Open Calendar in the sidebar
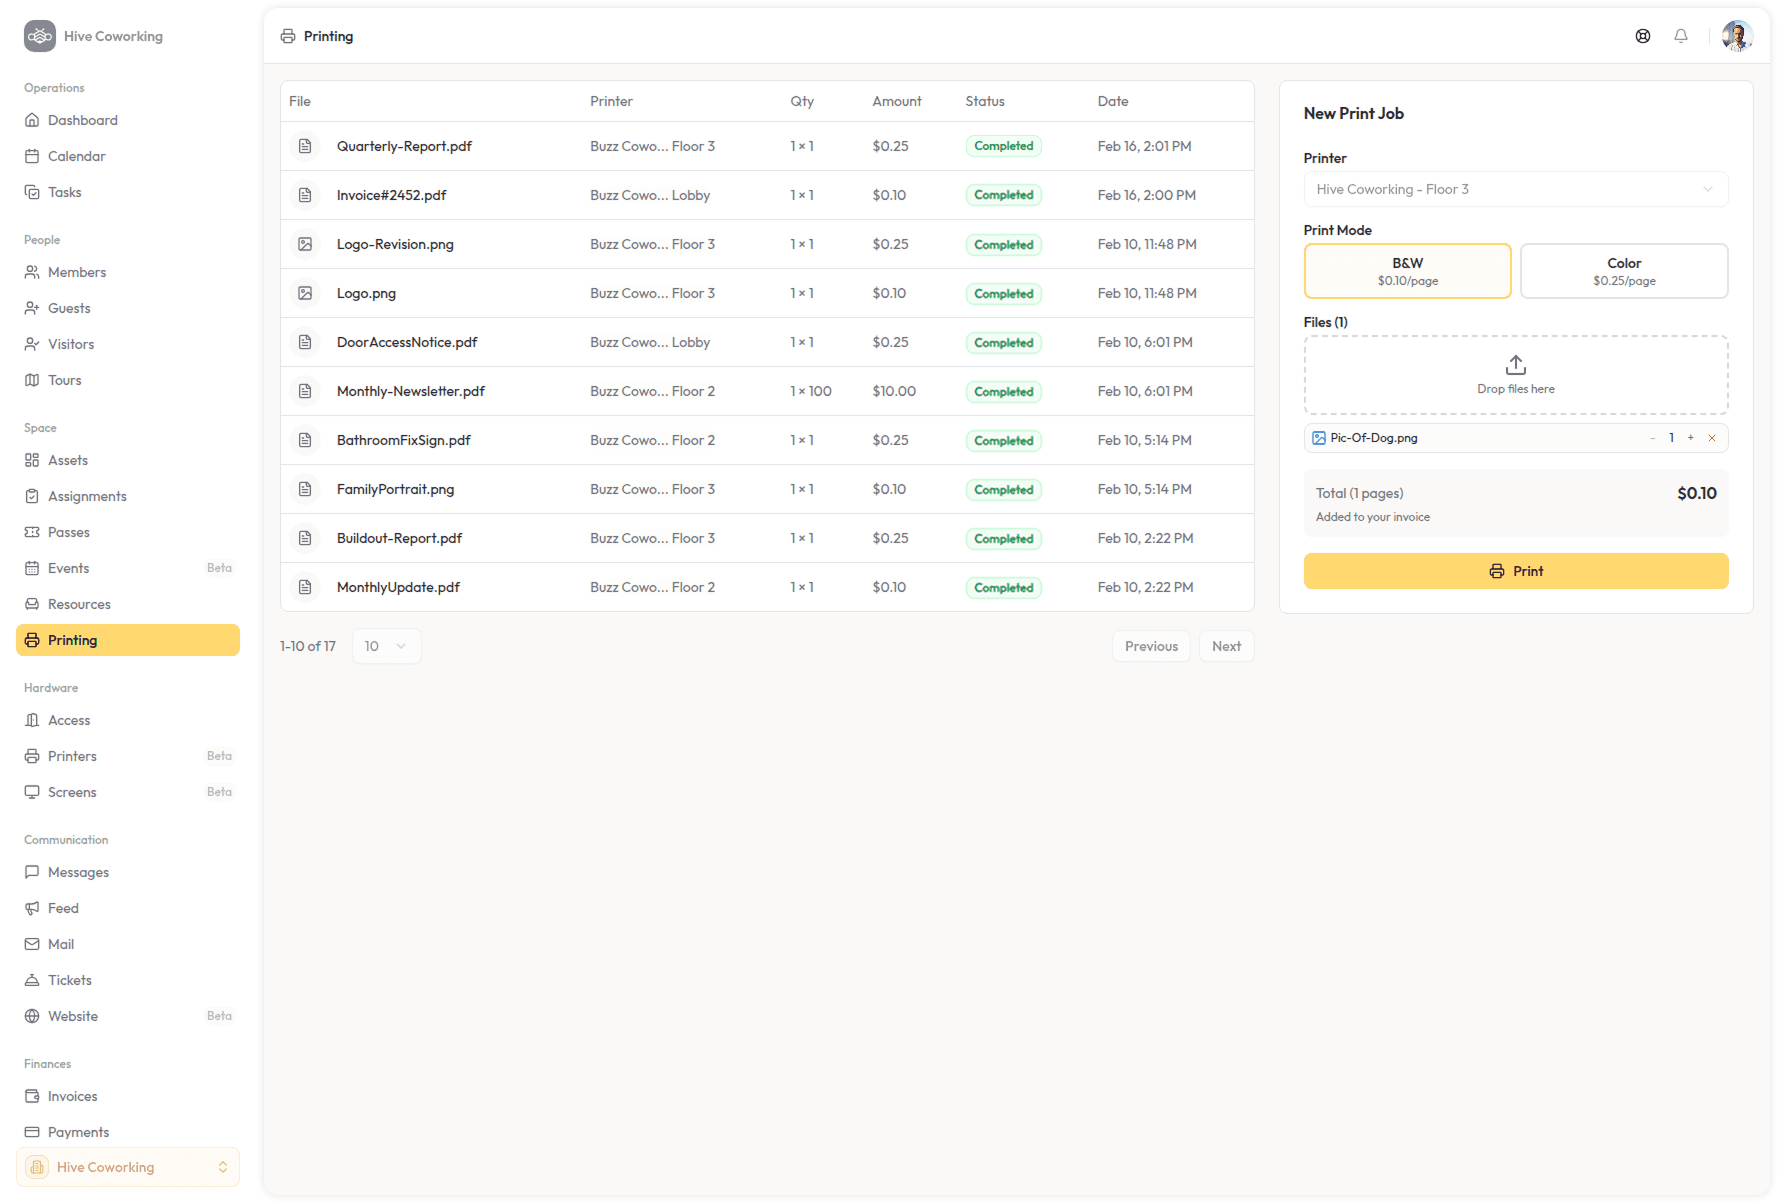The width and height of the screenshot is (1778, 1203). [x=128, y=156]
